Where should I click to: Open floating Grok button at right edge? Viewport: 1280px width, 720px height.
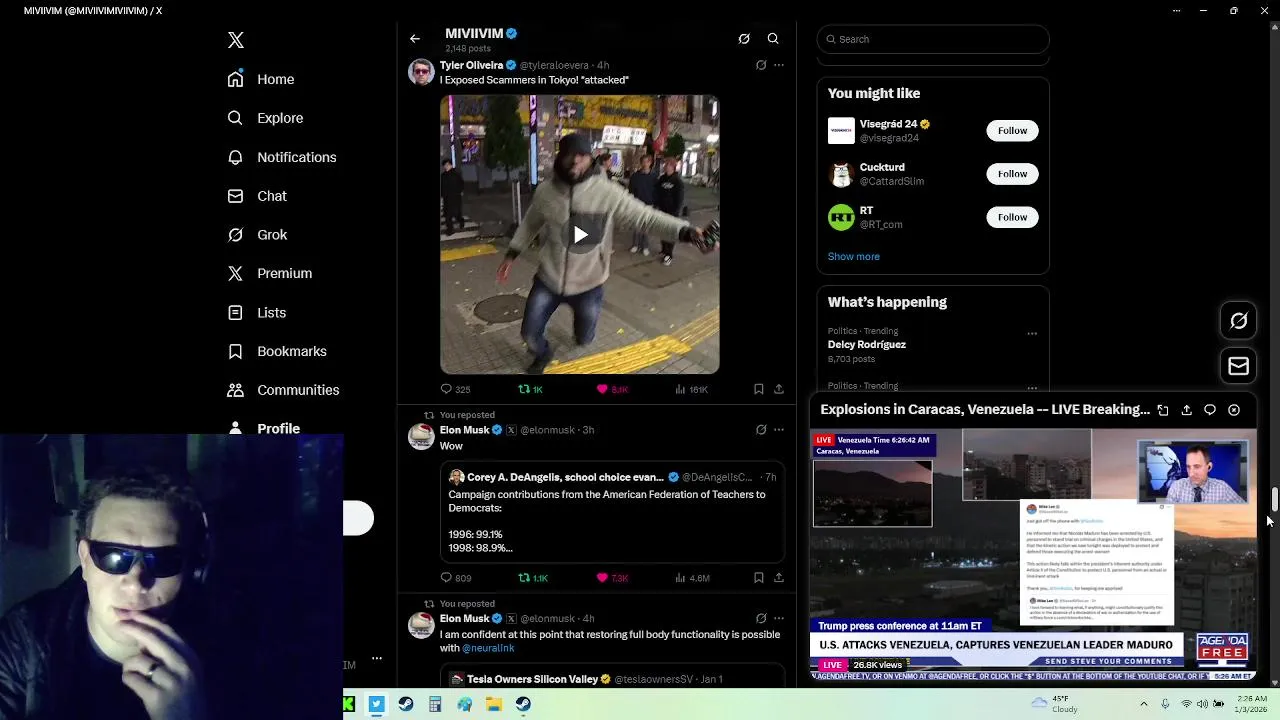[x=1239, y=321]
